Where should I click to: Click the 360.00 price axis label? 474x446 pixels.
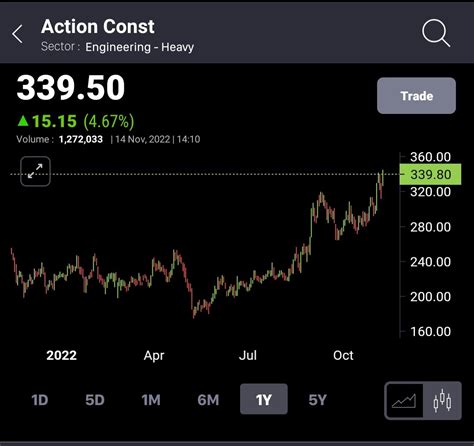pos(430,157)
